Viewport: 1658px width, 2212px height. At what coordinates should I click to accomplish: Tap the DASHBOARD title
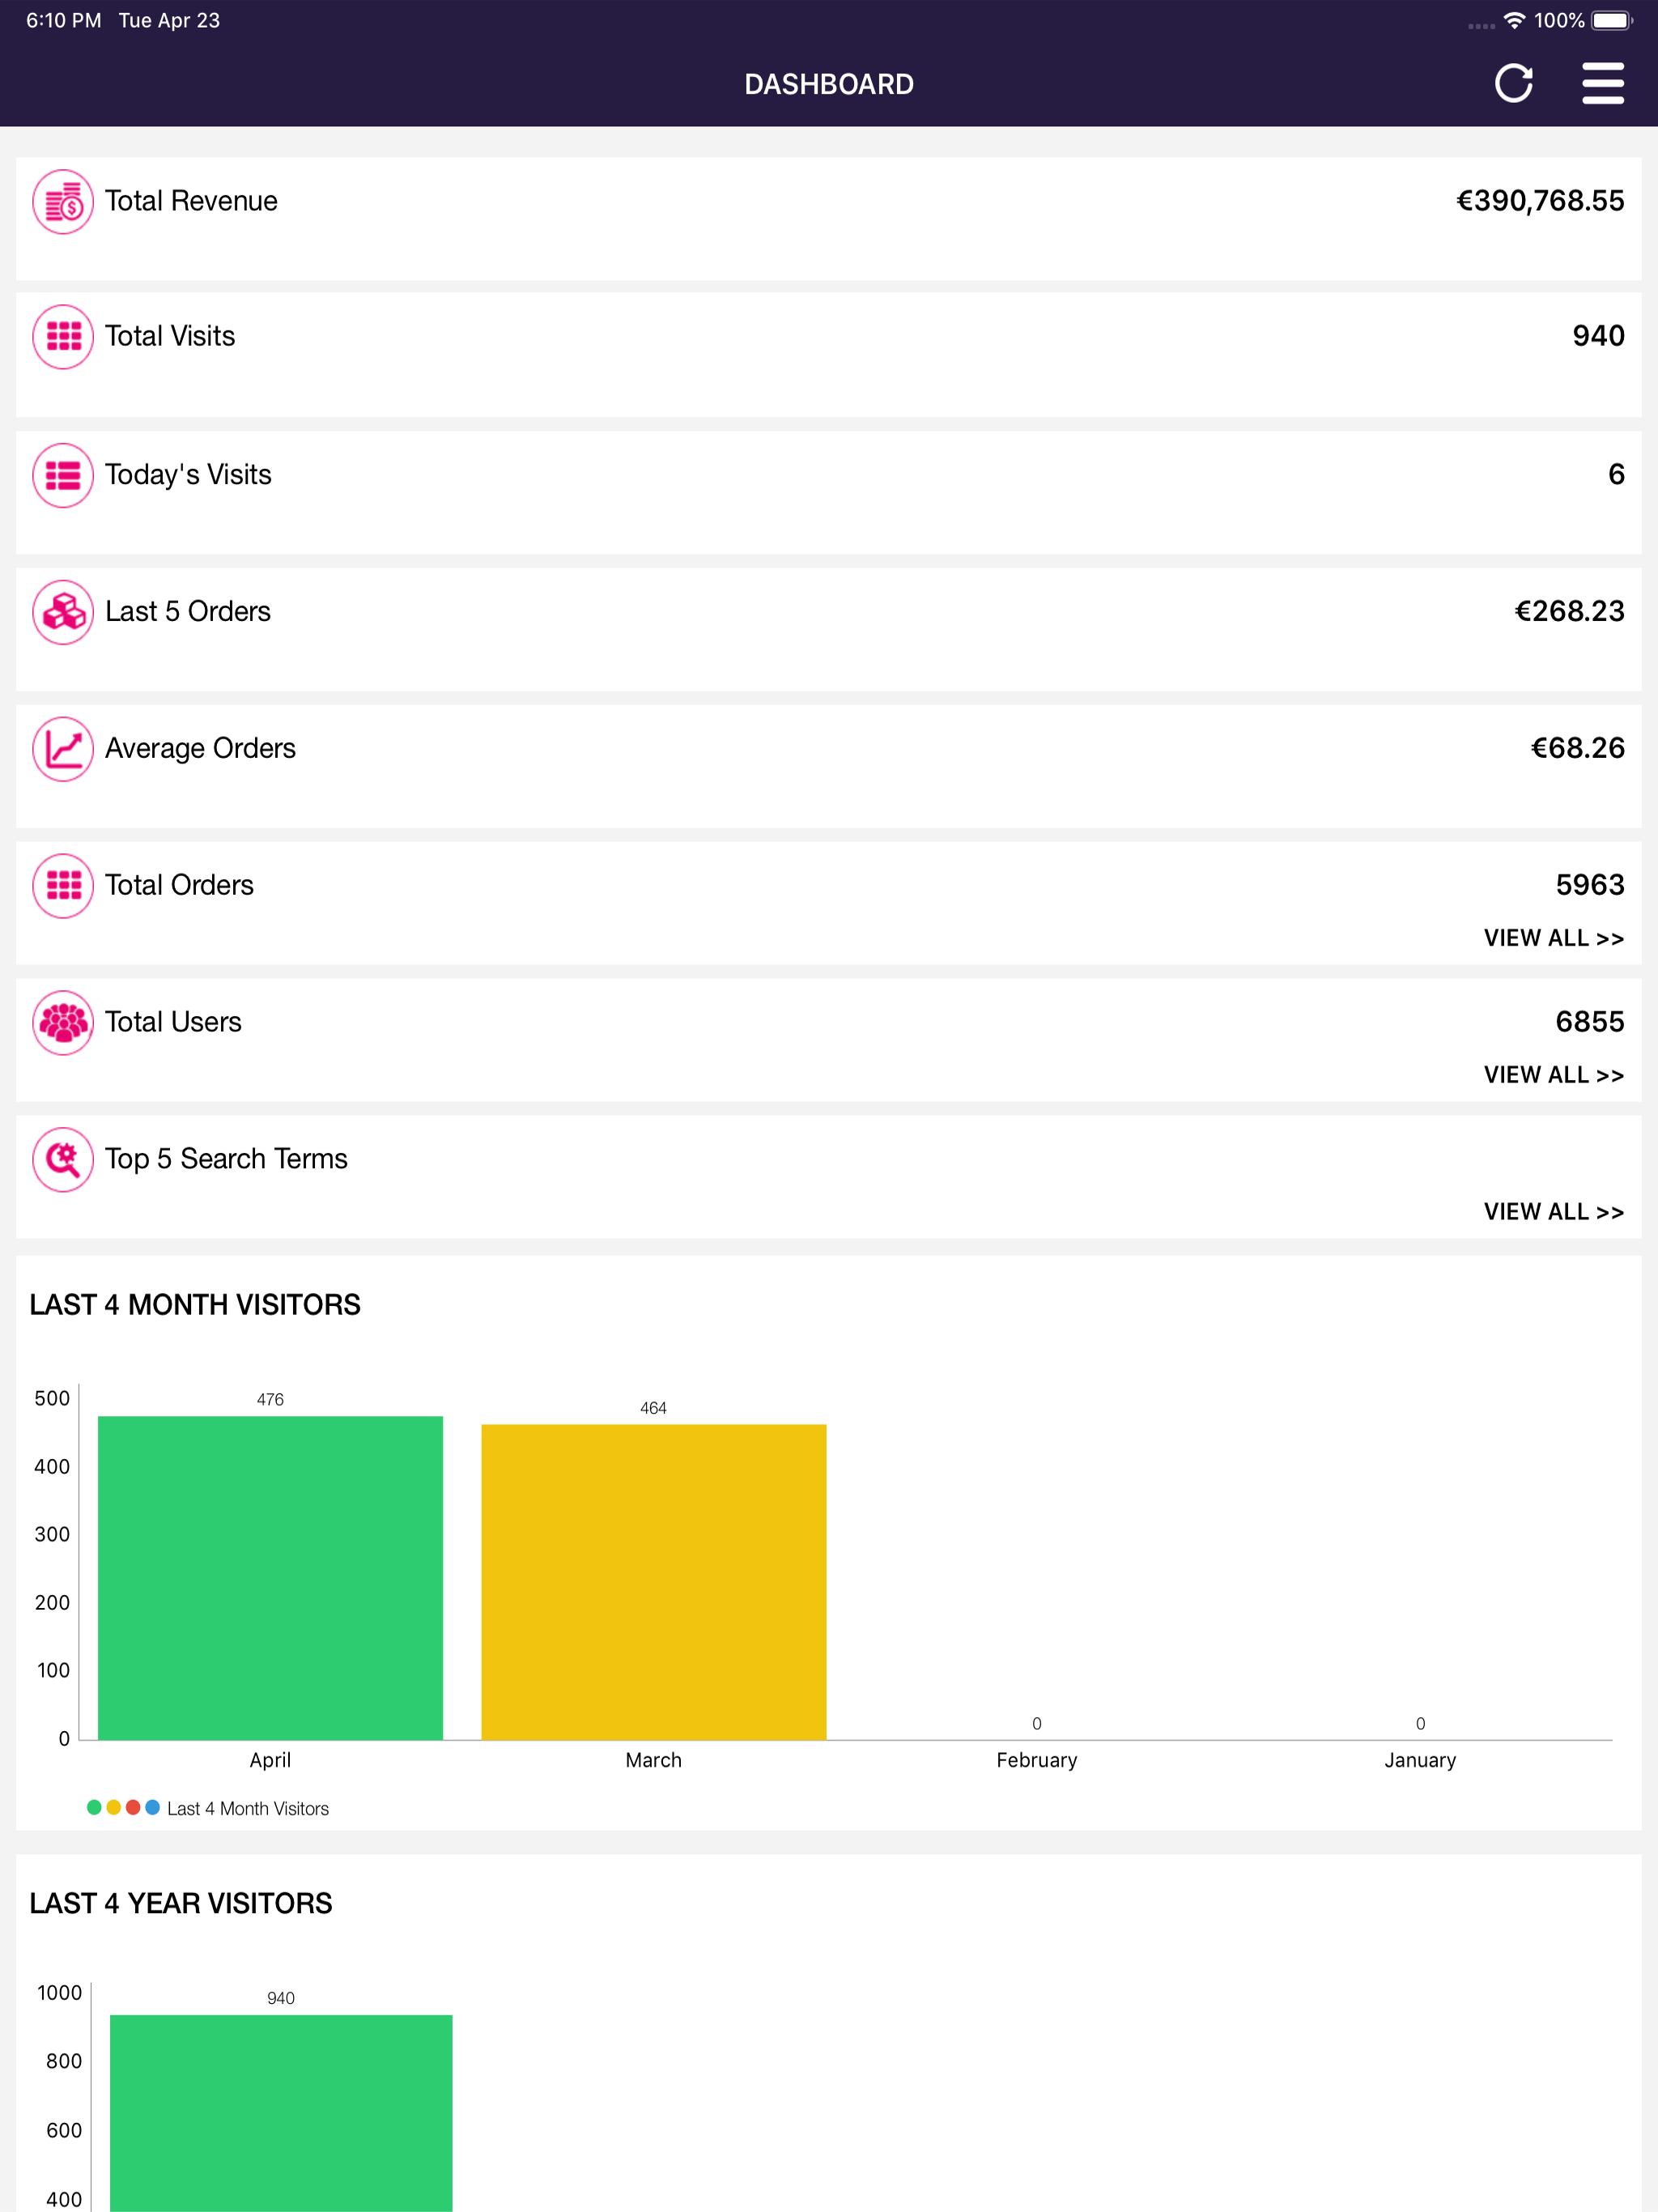tap(829, 84)
